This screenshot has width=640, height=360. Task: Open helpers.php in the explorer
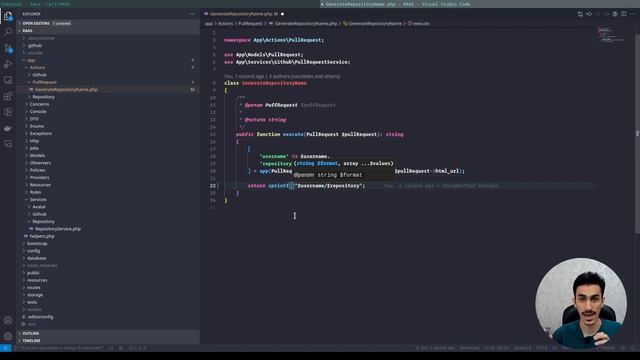tap(42, 236)
